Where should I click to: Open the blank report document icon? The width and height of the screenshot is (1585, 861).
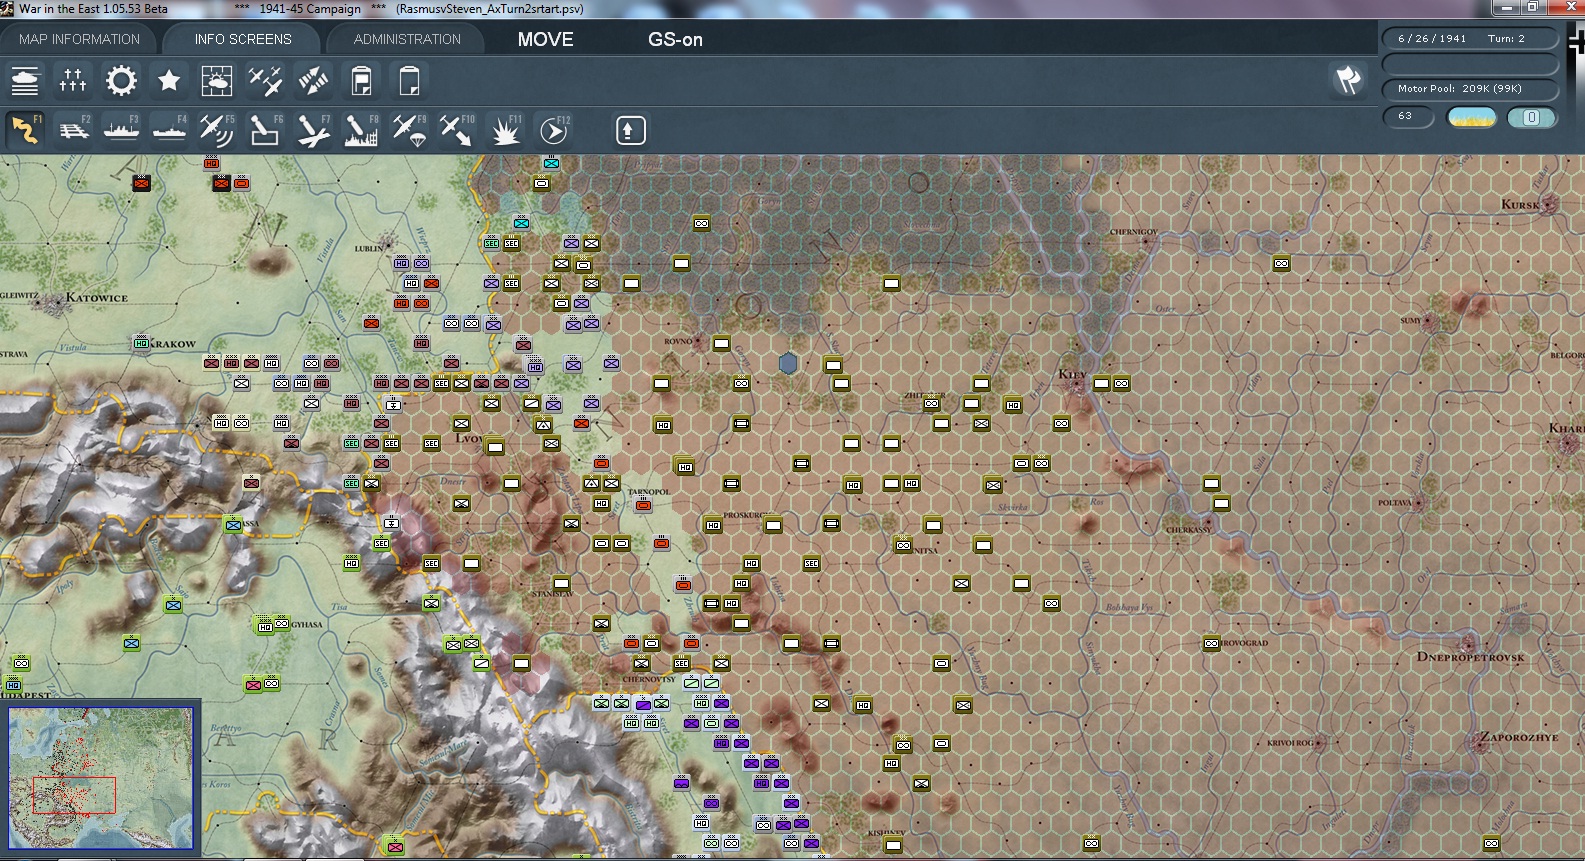[409, 81]
